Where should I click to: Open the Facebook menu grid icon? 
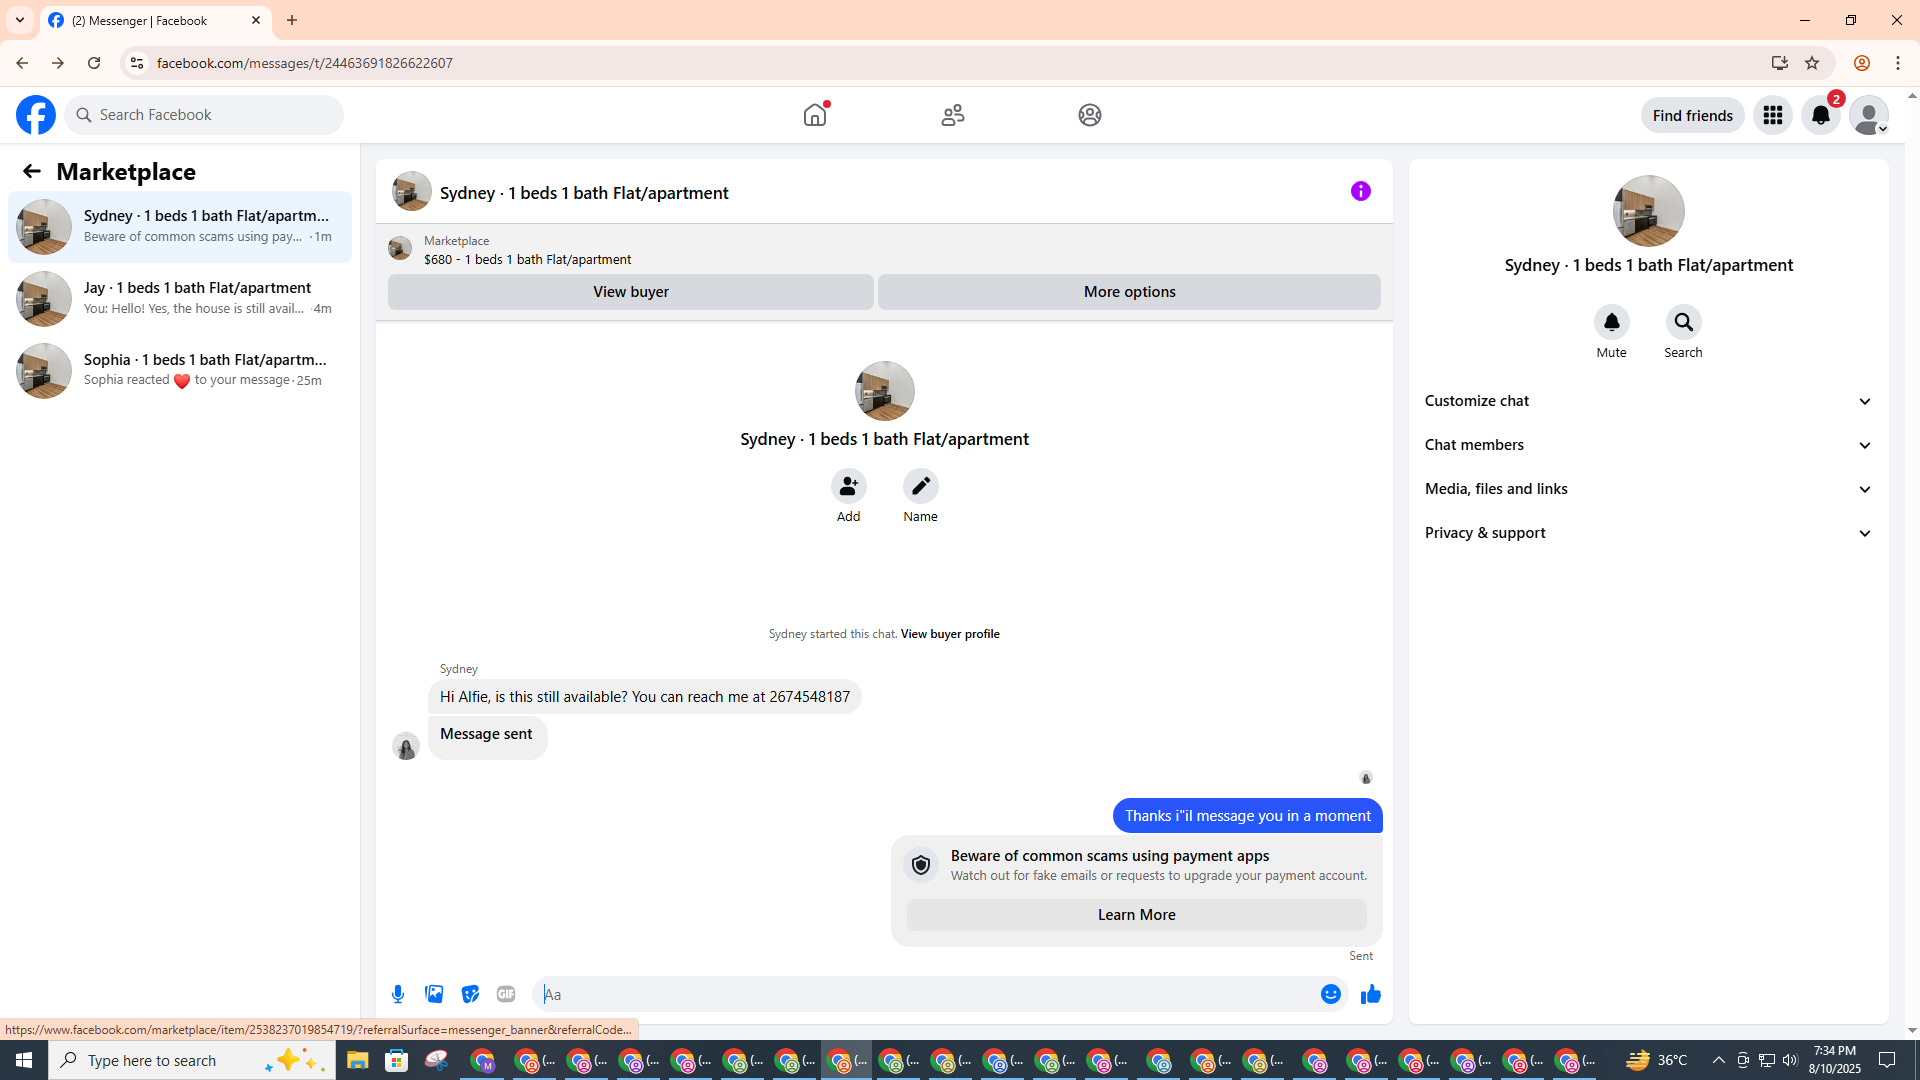click(1772, 115)
